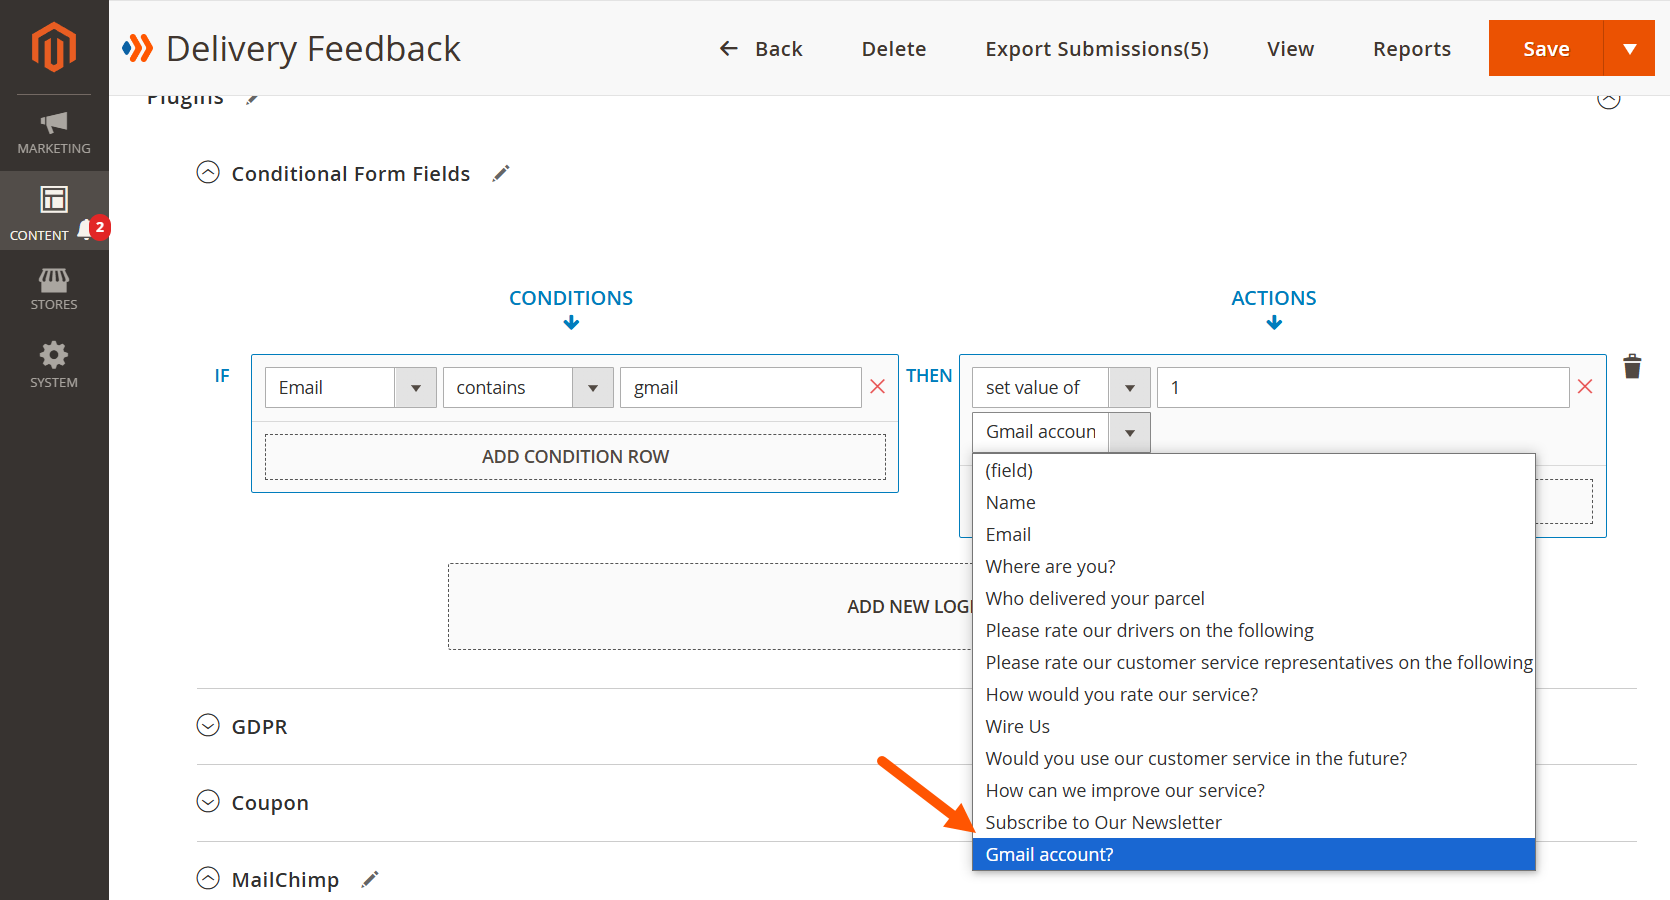Click the pencil icon next to Plugins heading
1670x900 pixels.
253,98
